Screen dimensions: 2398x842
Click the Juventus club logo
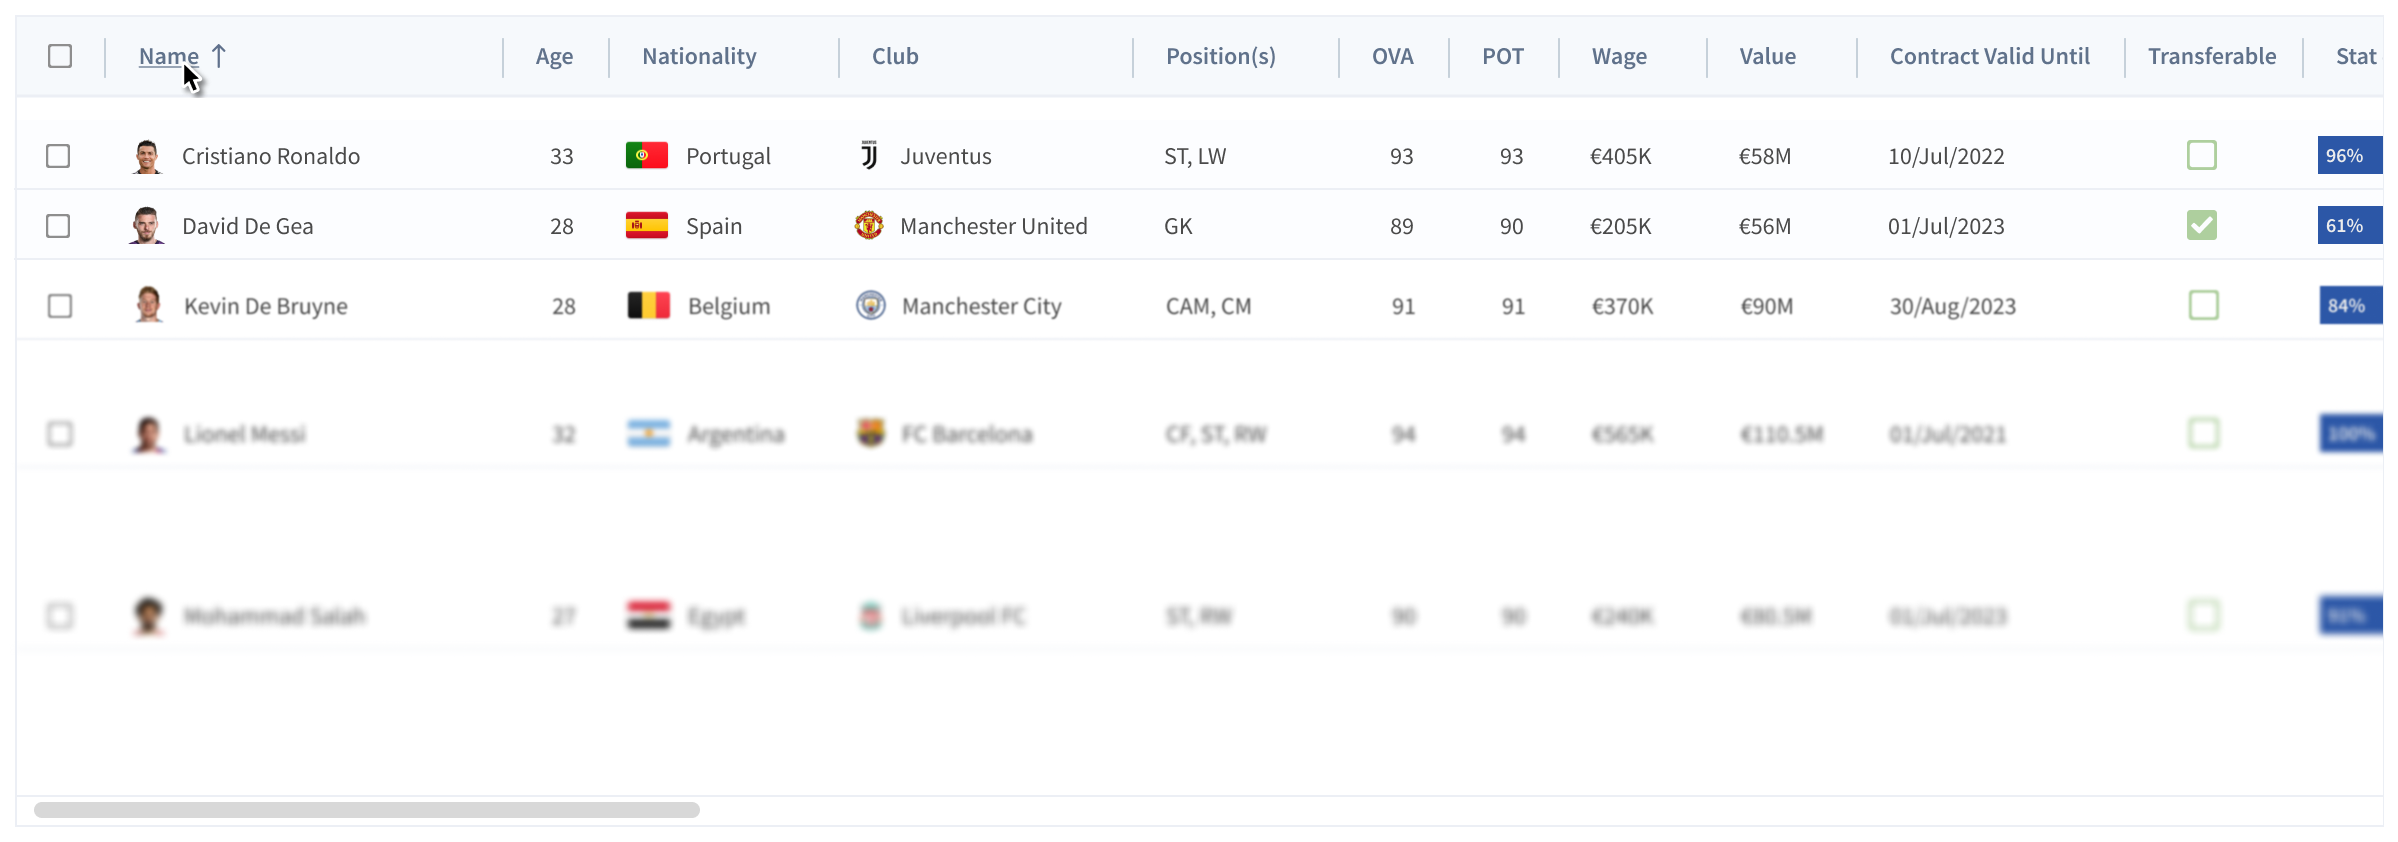pyautogui.click(x=869, y=156)
